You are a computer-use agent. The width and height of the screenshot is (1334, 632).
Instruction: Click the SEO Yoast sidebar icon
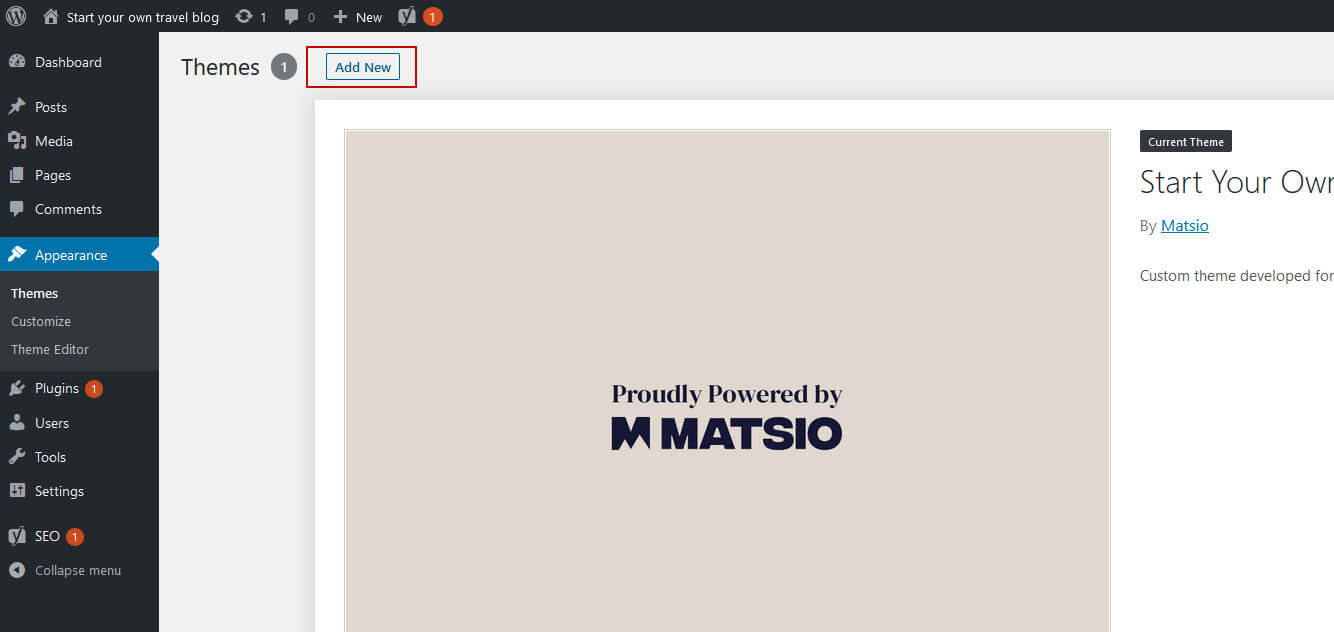17,536
